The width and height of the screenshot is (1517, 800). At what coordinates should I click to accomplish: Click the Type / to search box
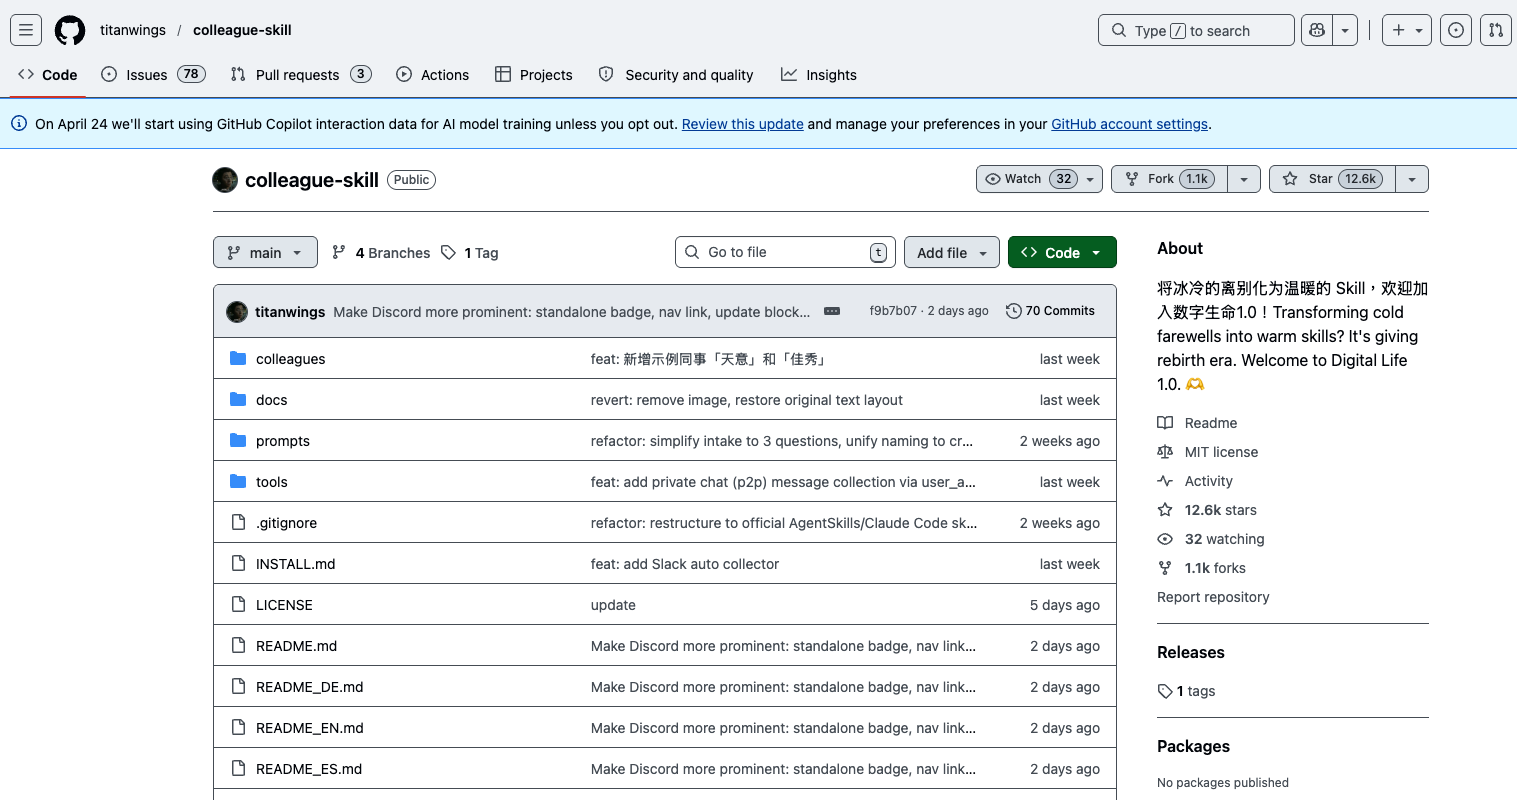1196,30
